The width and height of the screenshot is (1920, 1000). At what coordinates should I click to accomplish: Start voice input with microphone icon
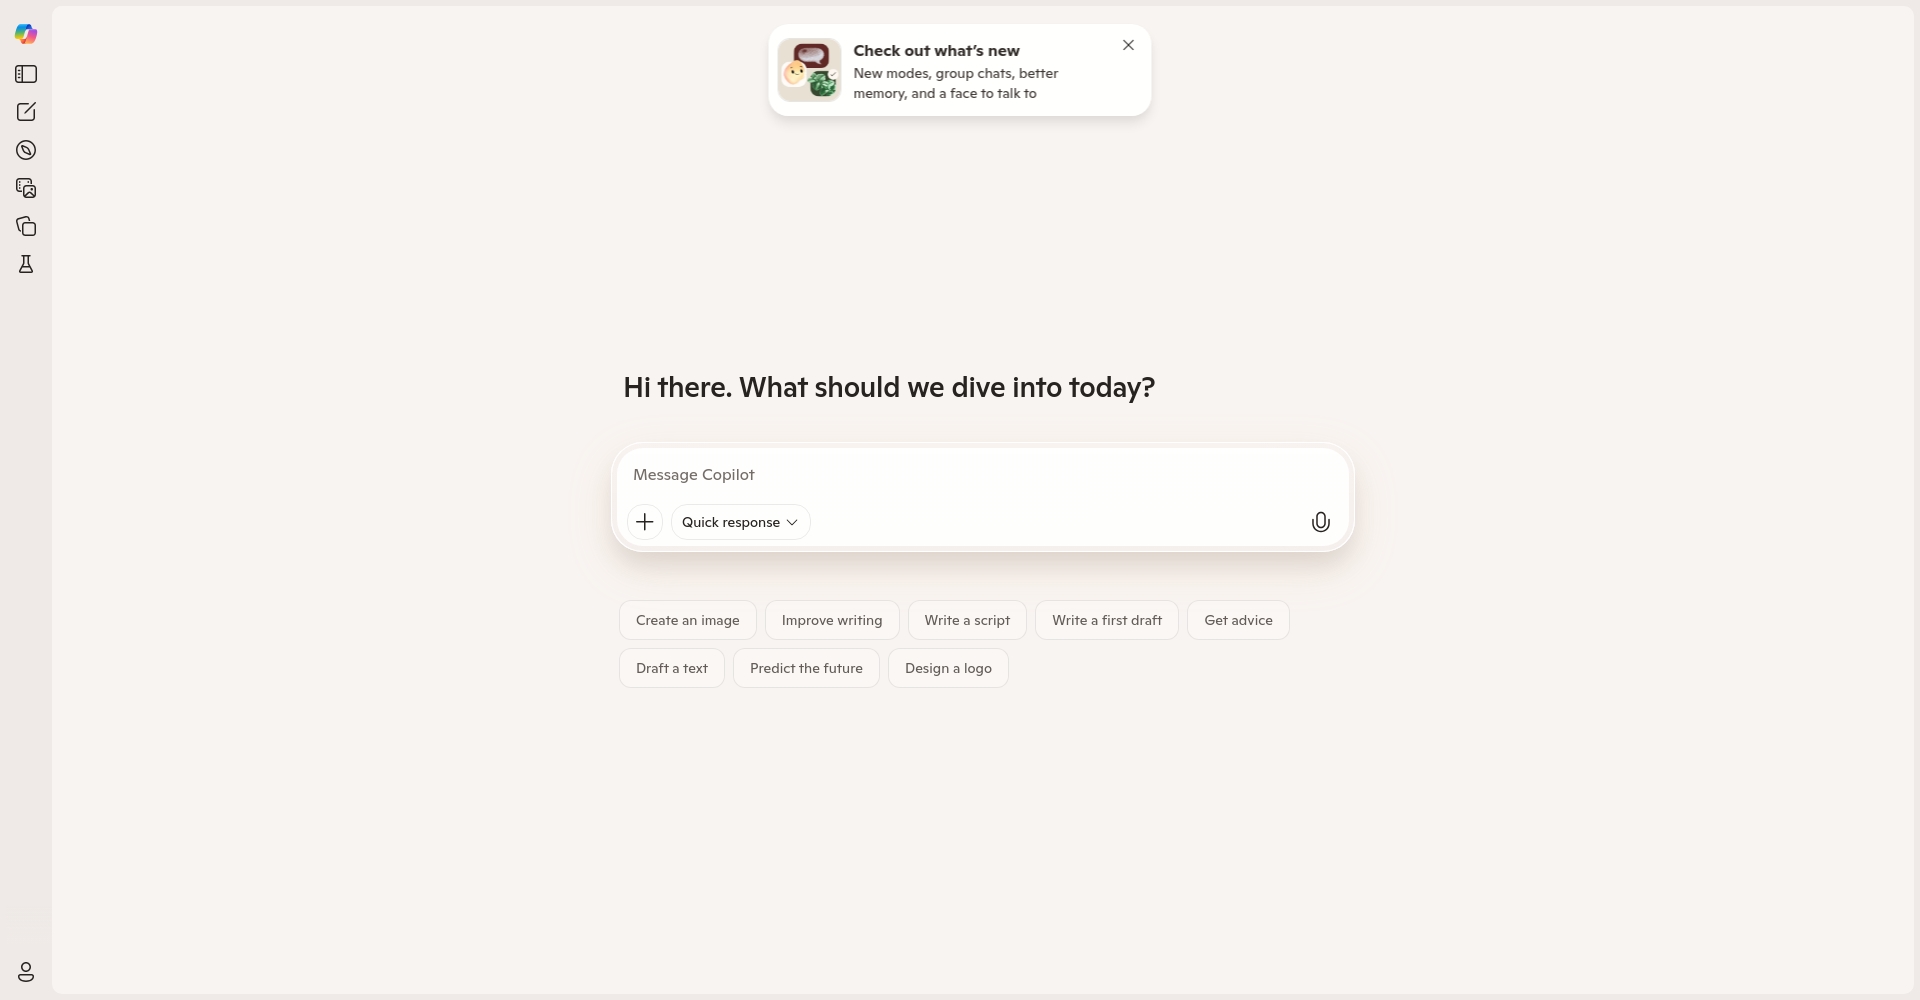[x=1320, y=522]
